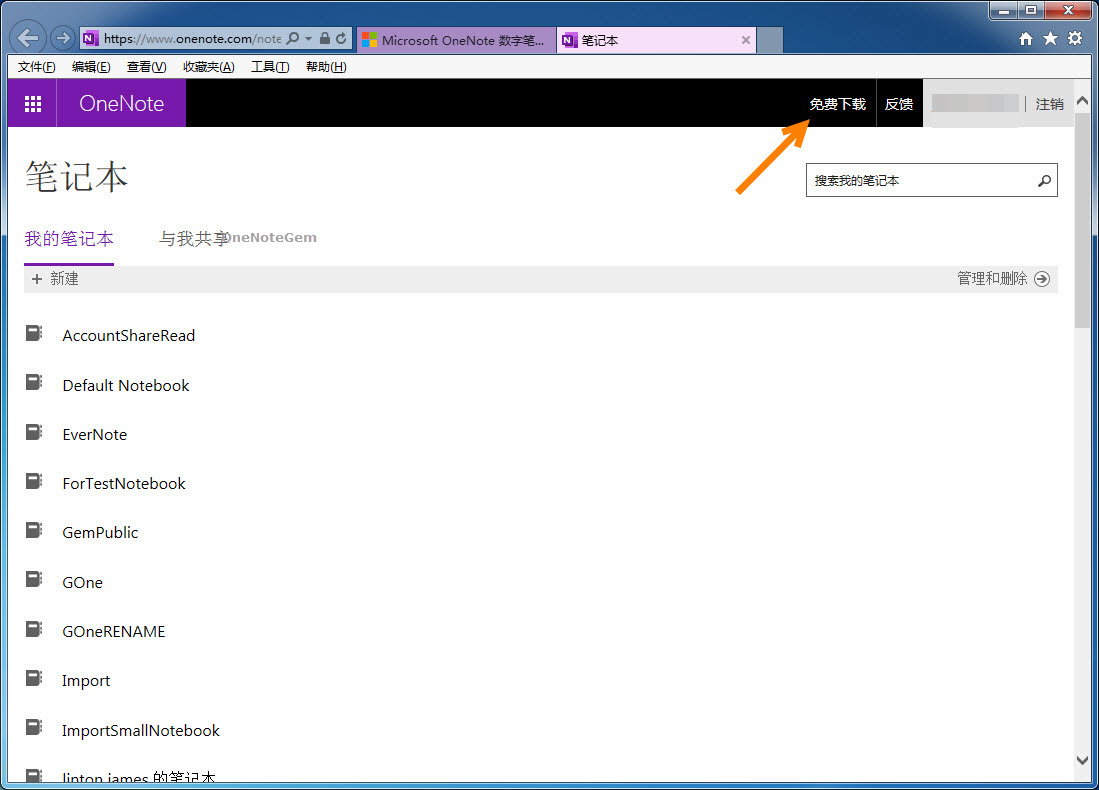Open the 文件(F) menu

coord(36,67)
